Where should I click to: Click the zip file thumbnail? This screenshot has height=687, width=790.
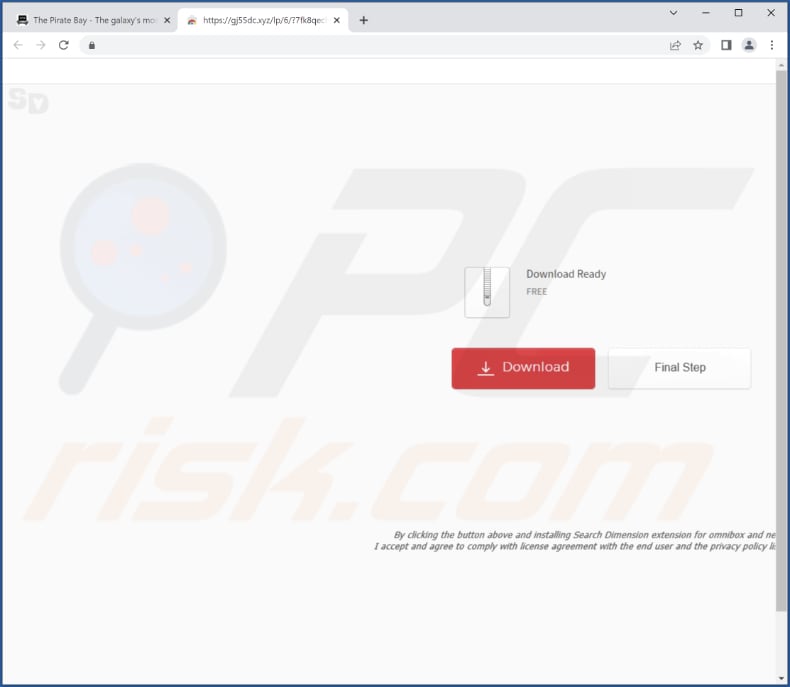tap(487, 292)
